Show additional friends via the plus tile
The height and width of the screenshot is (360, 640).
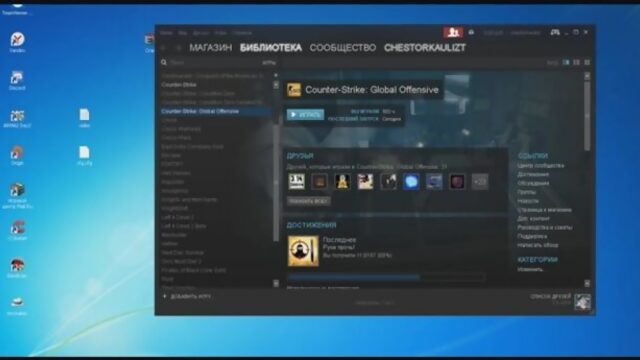[x=480, y=182]
